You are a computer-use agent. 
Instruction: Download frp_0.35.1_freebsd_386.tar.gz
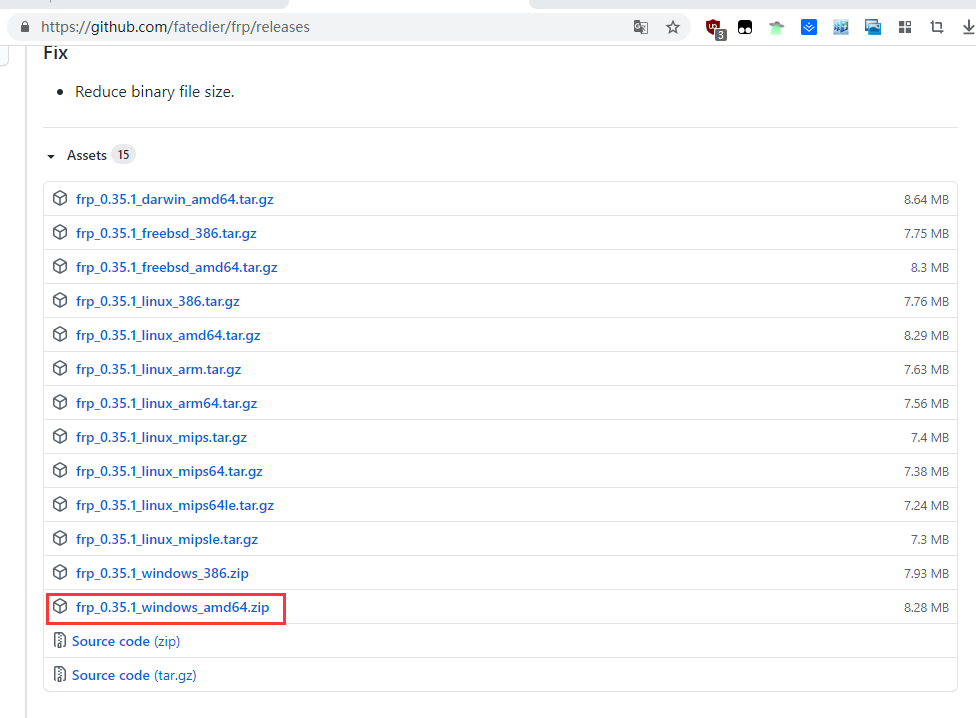coord(166,233)
